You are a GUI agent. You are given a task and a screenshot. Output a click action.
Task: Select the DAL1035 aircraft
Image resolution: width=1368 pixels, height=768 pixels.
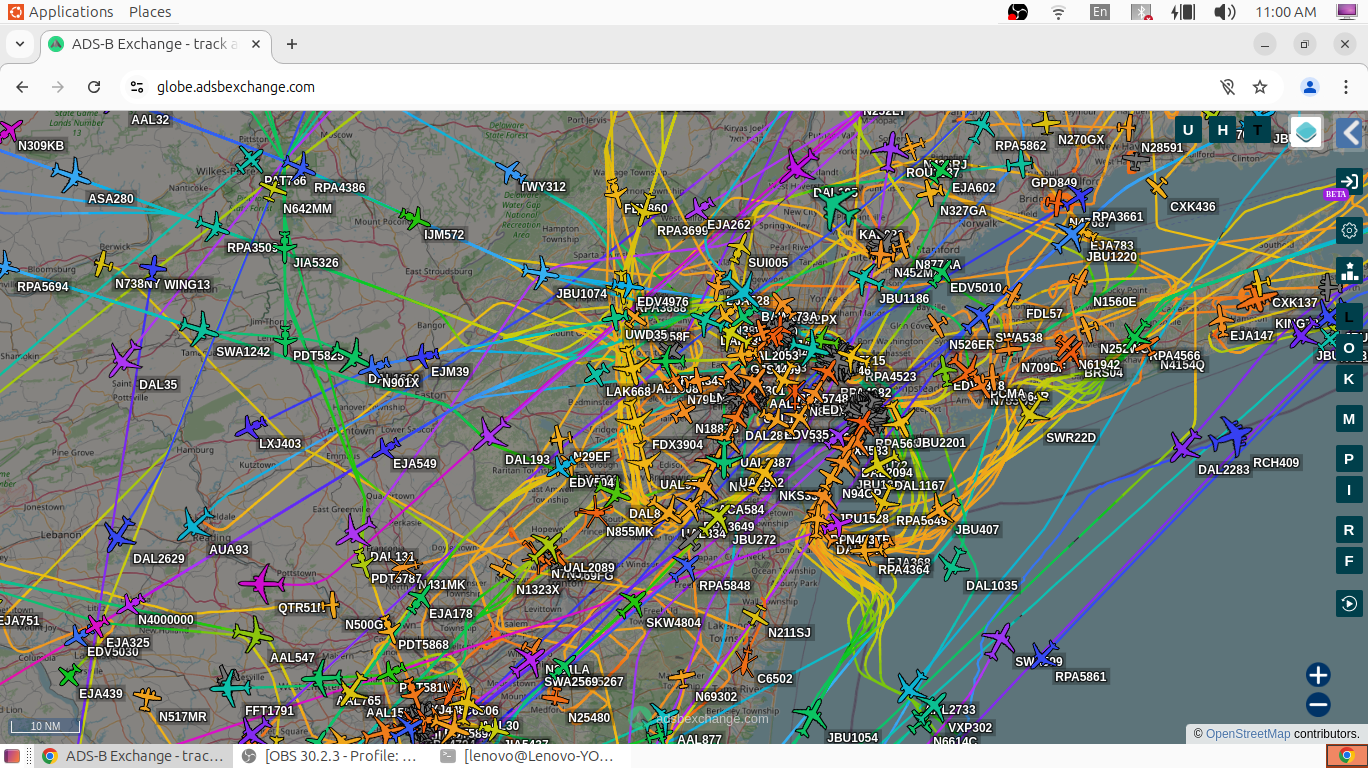click(x=954, y=563)
